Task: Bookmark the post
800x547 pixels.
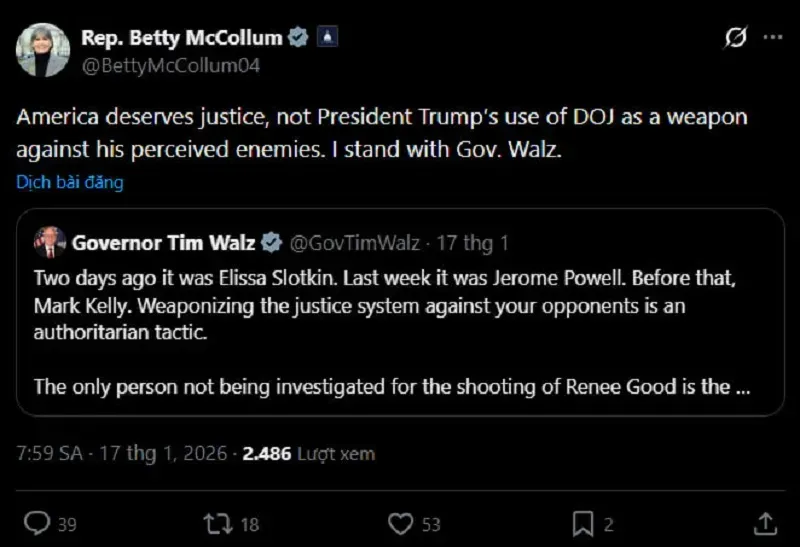Action: [582, 522]
